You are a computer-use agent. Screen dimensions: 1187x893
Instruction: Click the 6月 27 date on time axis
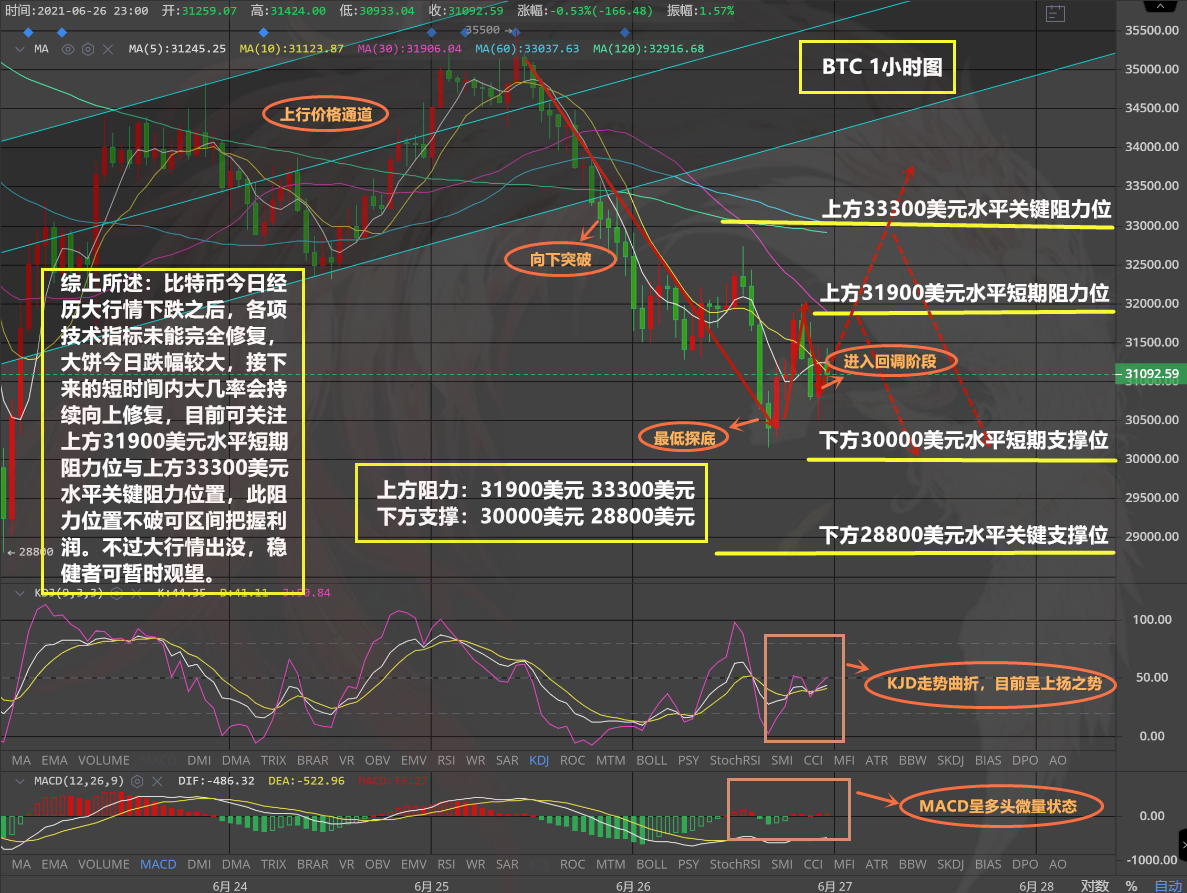click(x=834, y=886)
